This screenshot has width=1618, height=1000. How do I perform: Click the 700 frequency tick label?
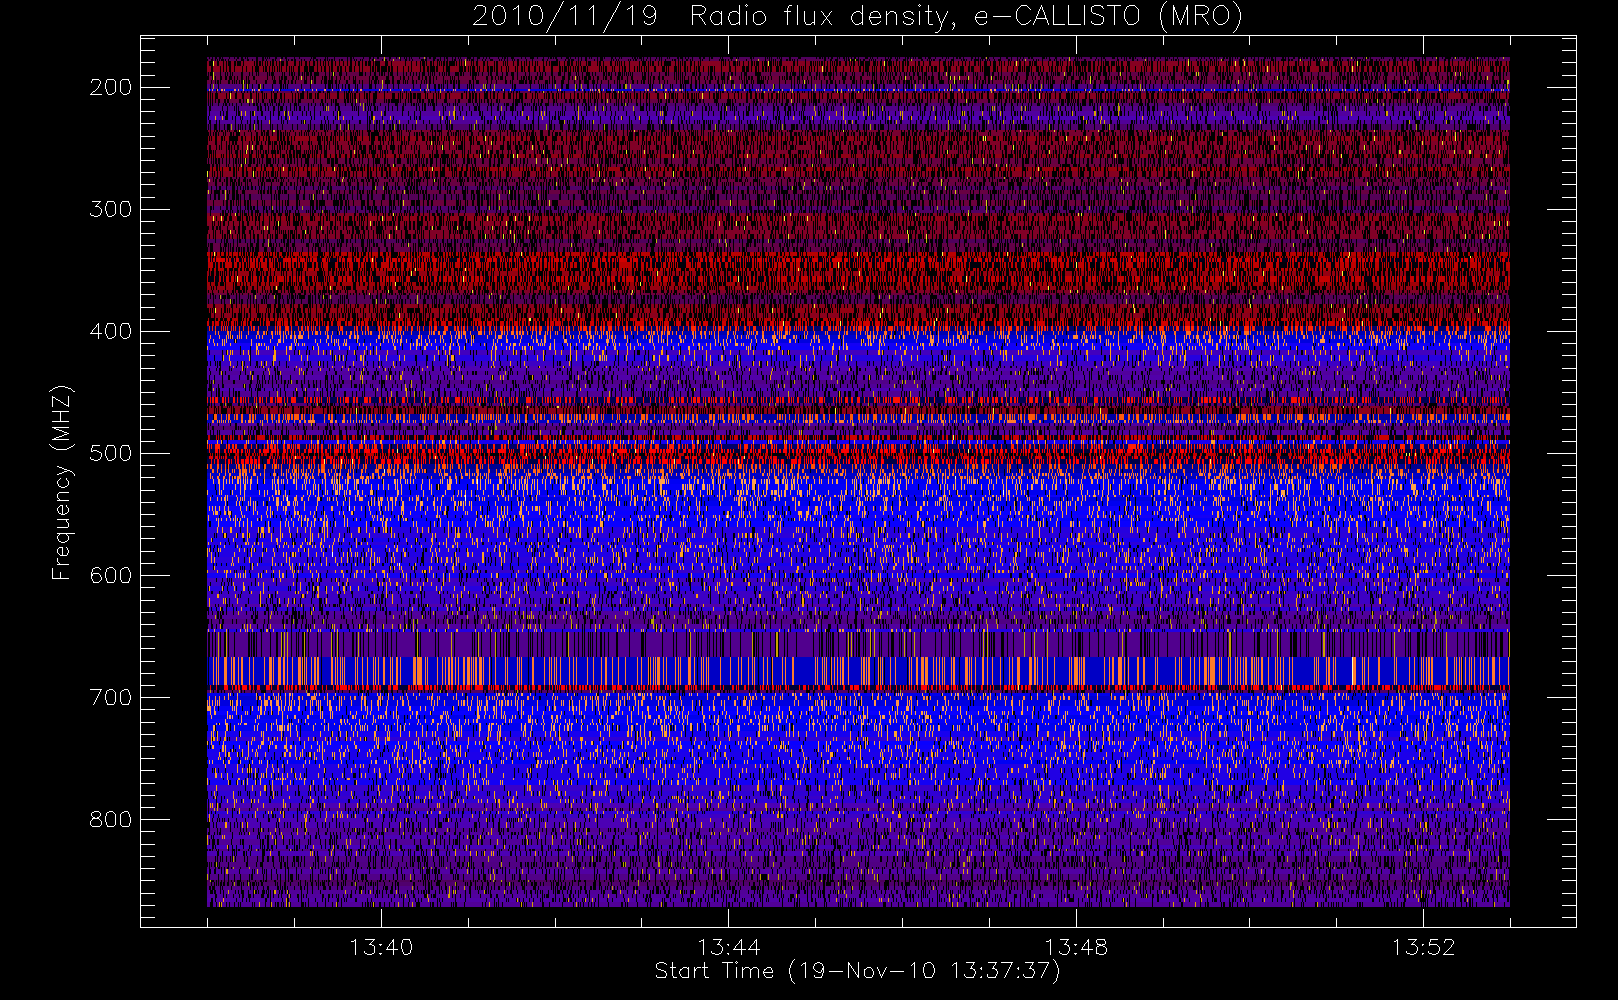point(111,697)
